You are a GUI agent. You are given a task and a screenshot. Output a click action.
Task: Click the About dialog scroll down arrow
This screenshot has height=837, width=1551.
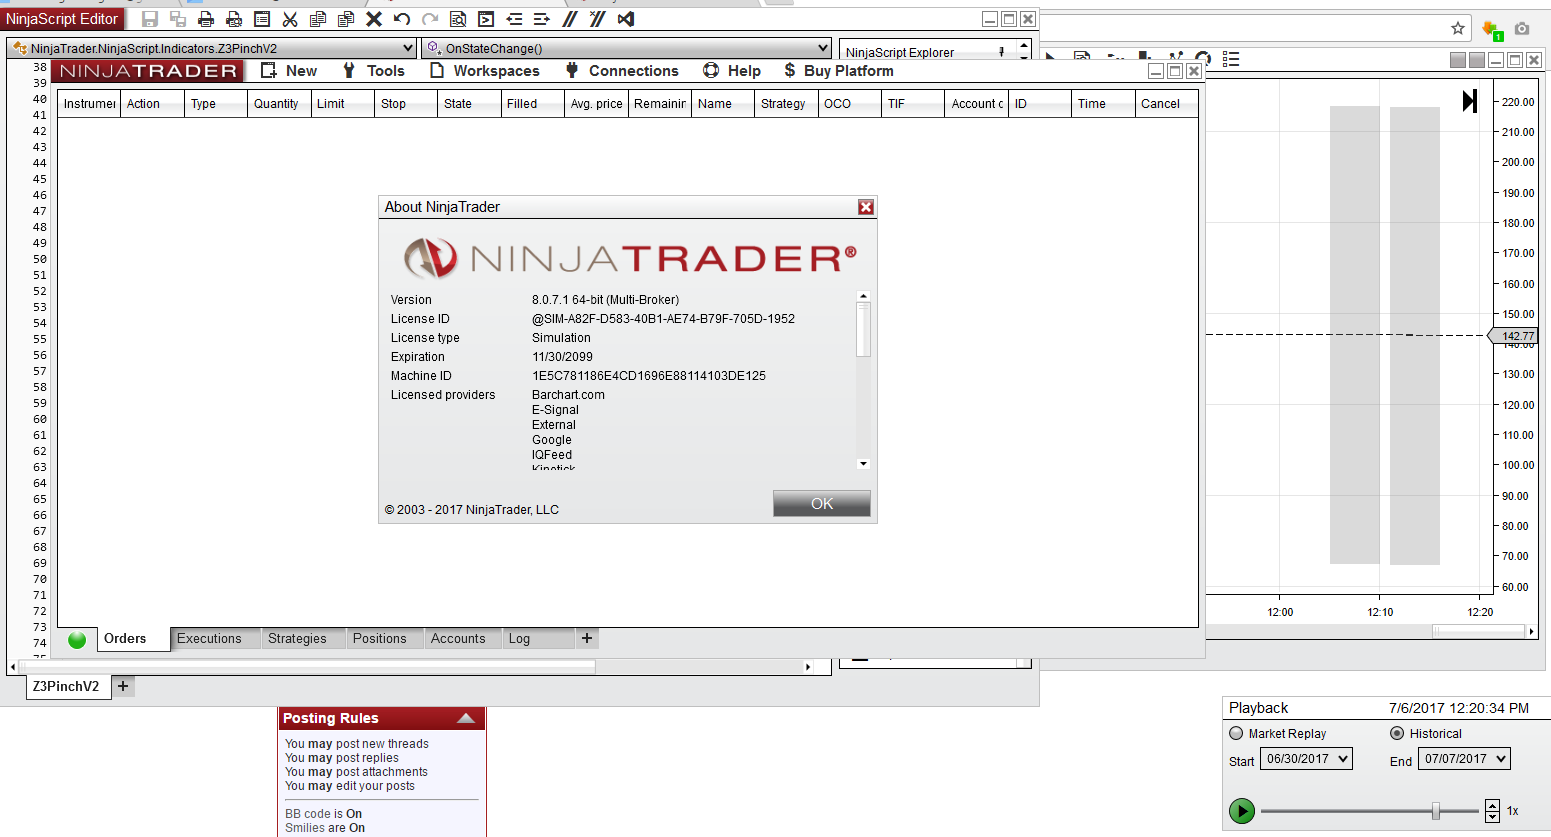[864, 464]
